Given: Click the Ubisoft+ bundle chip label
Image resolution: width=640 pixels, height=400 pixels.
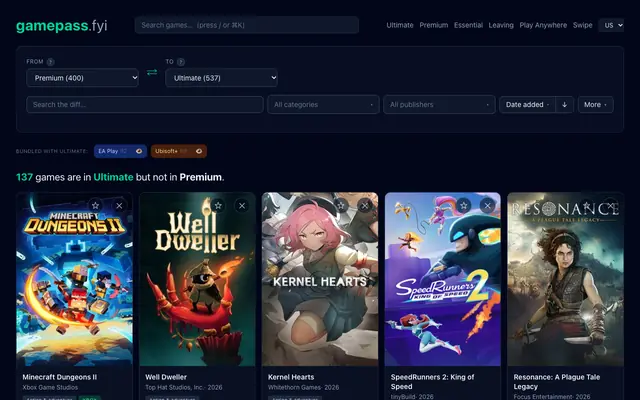Looking at the screenshot, I should pyautogui.click(x=166, y=151).
